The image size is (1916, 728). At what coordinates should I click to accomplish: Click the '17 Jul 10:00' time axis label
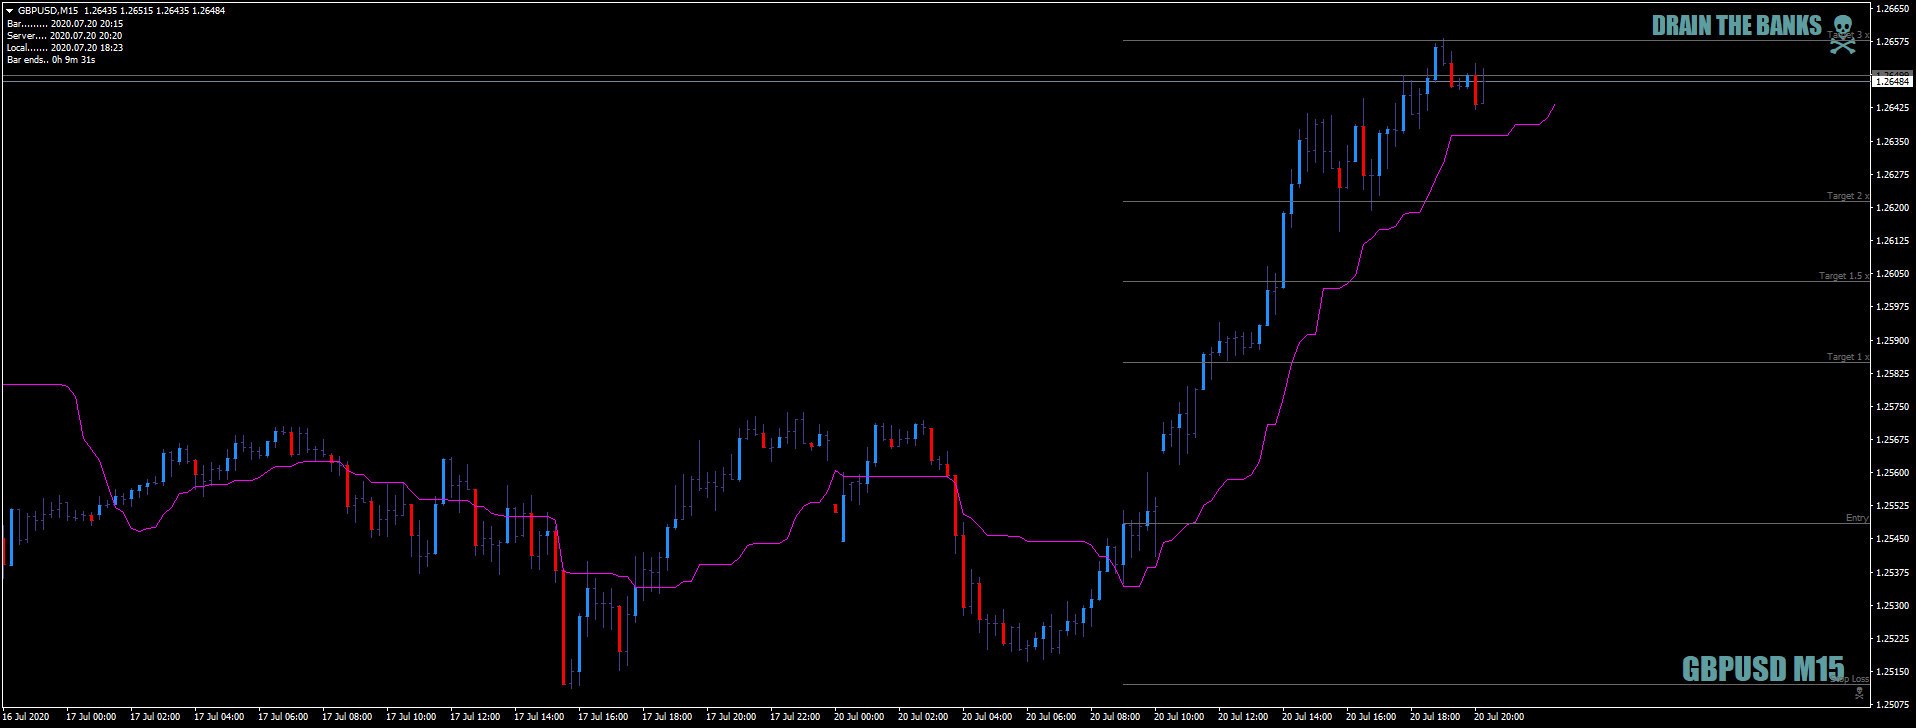click(x=411, y=717)
